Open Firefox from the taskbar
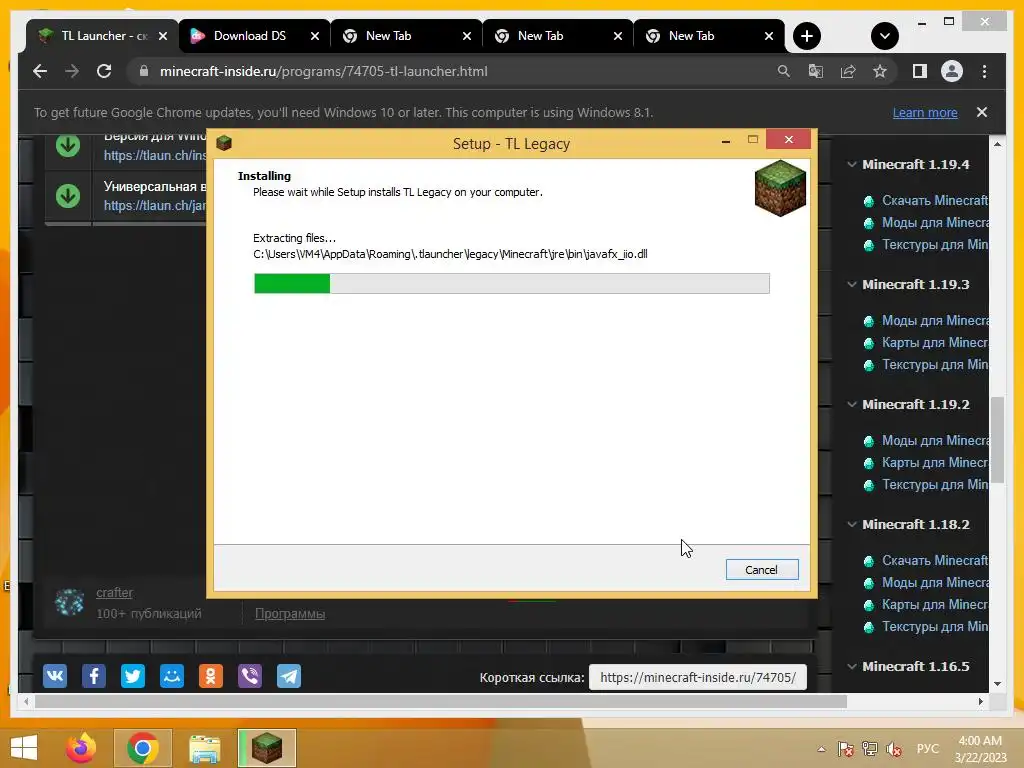This screenshot has height=768, width=1024. click(81, 748)
